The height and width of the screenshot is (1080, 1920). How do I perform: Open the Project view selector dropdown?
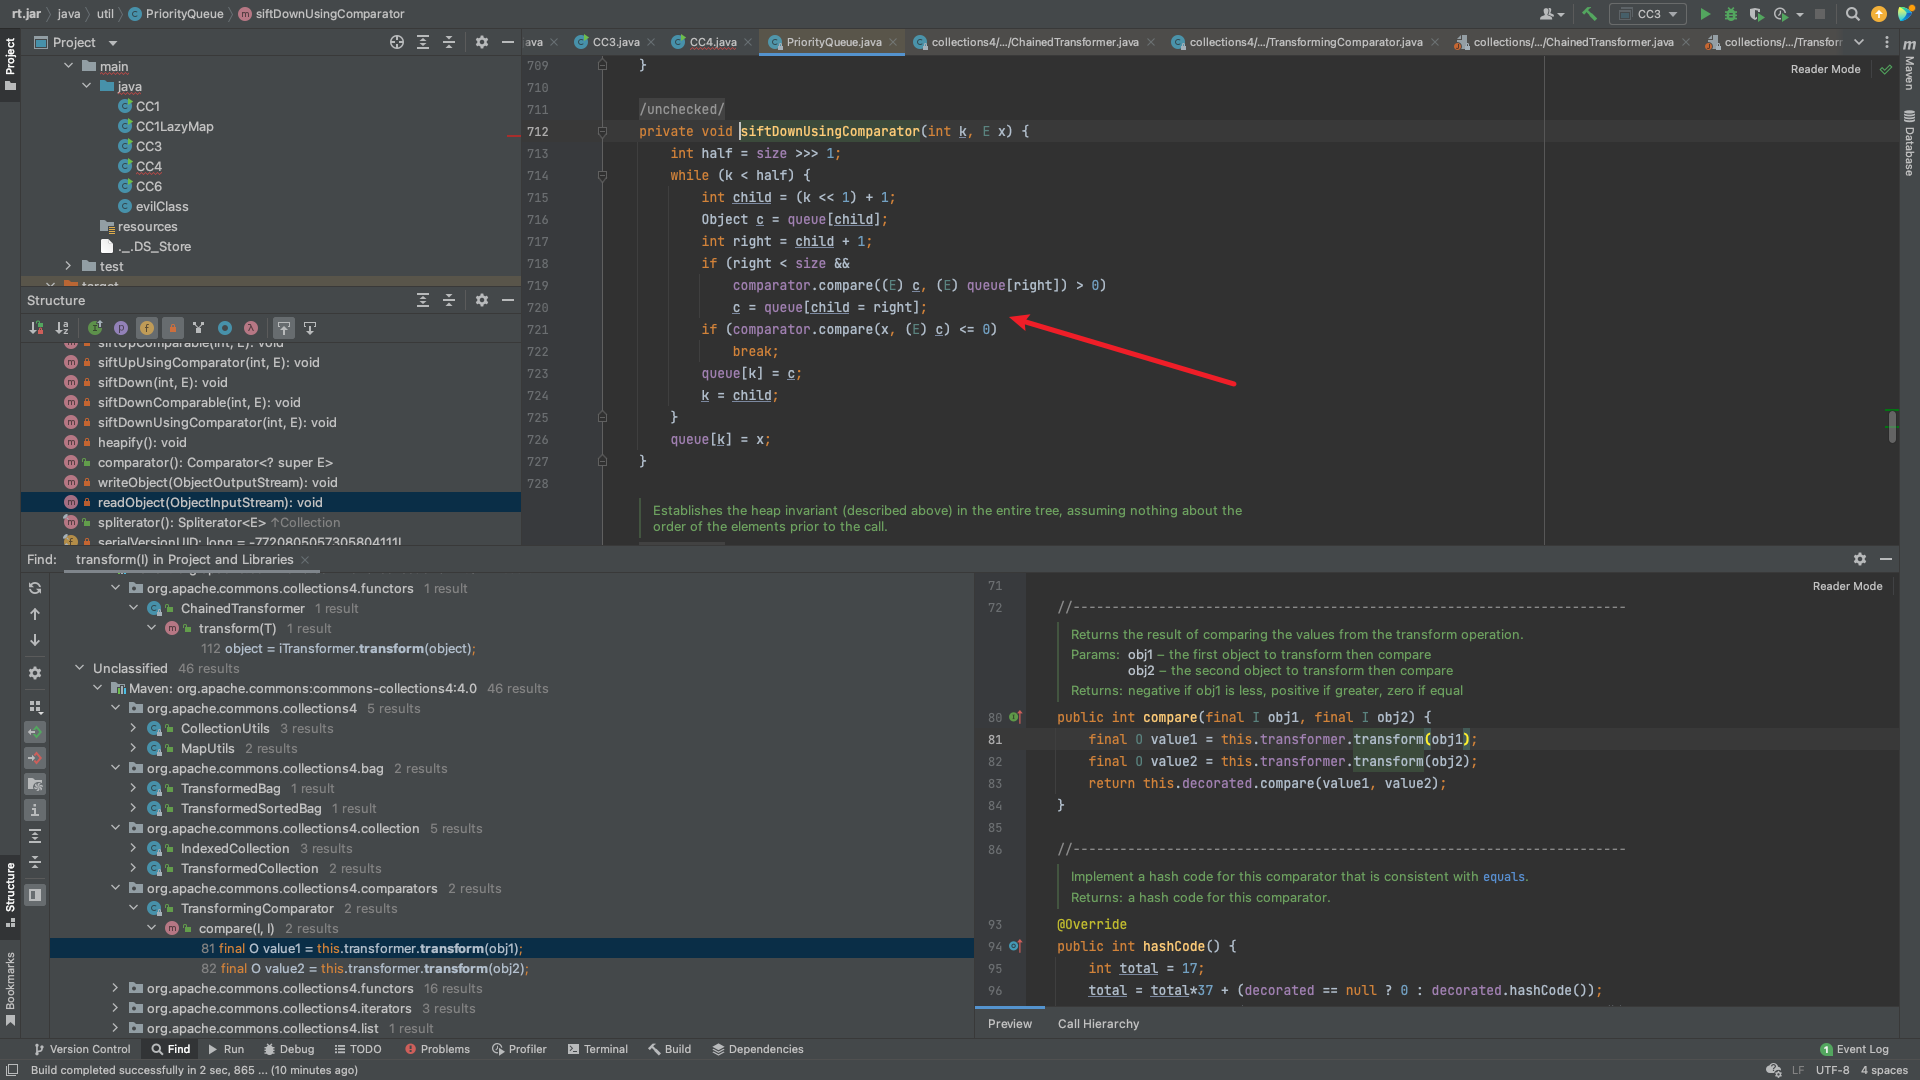click(76, 42)
